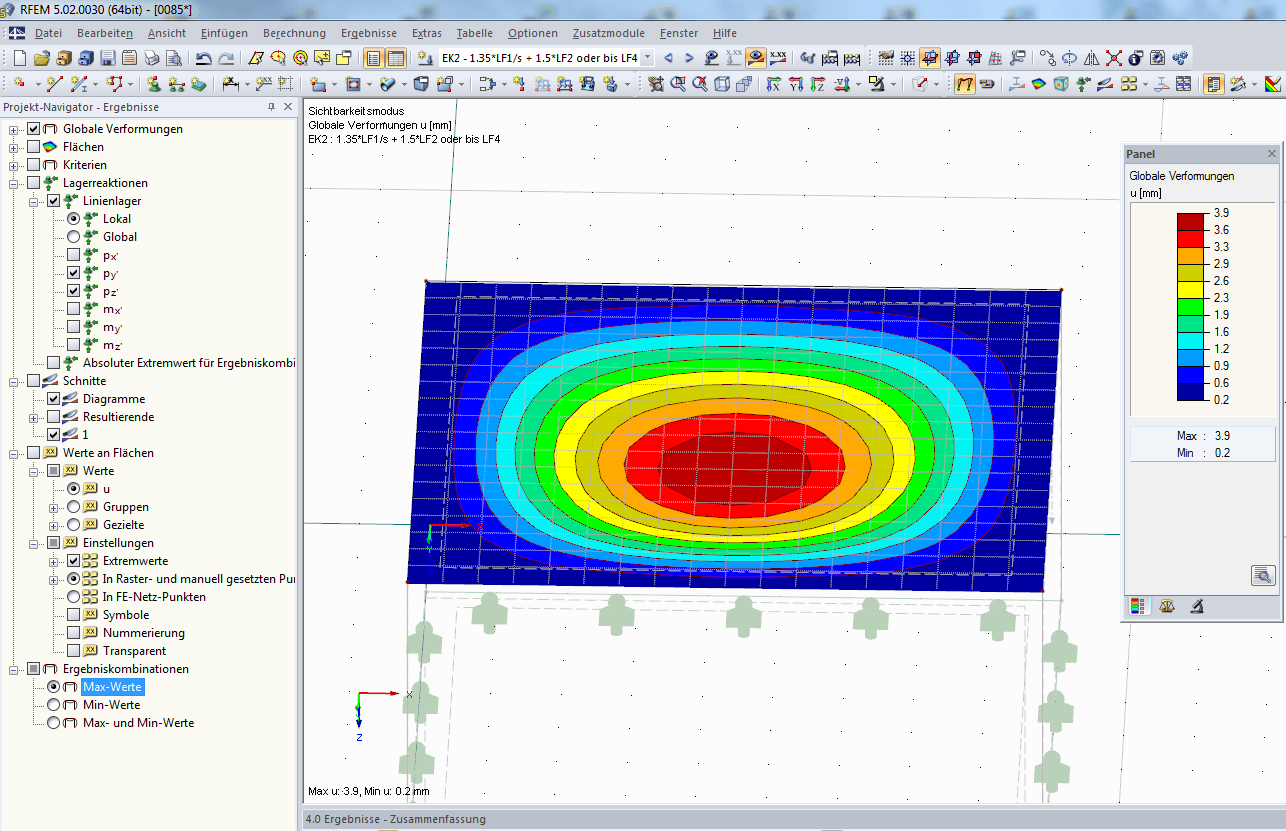Open the filter microscope tab in Panel

(x=1196, y=606)
